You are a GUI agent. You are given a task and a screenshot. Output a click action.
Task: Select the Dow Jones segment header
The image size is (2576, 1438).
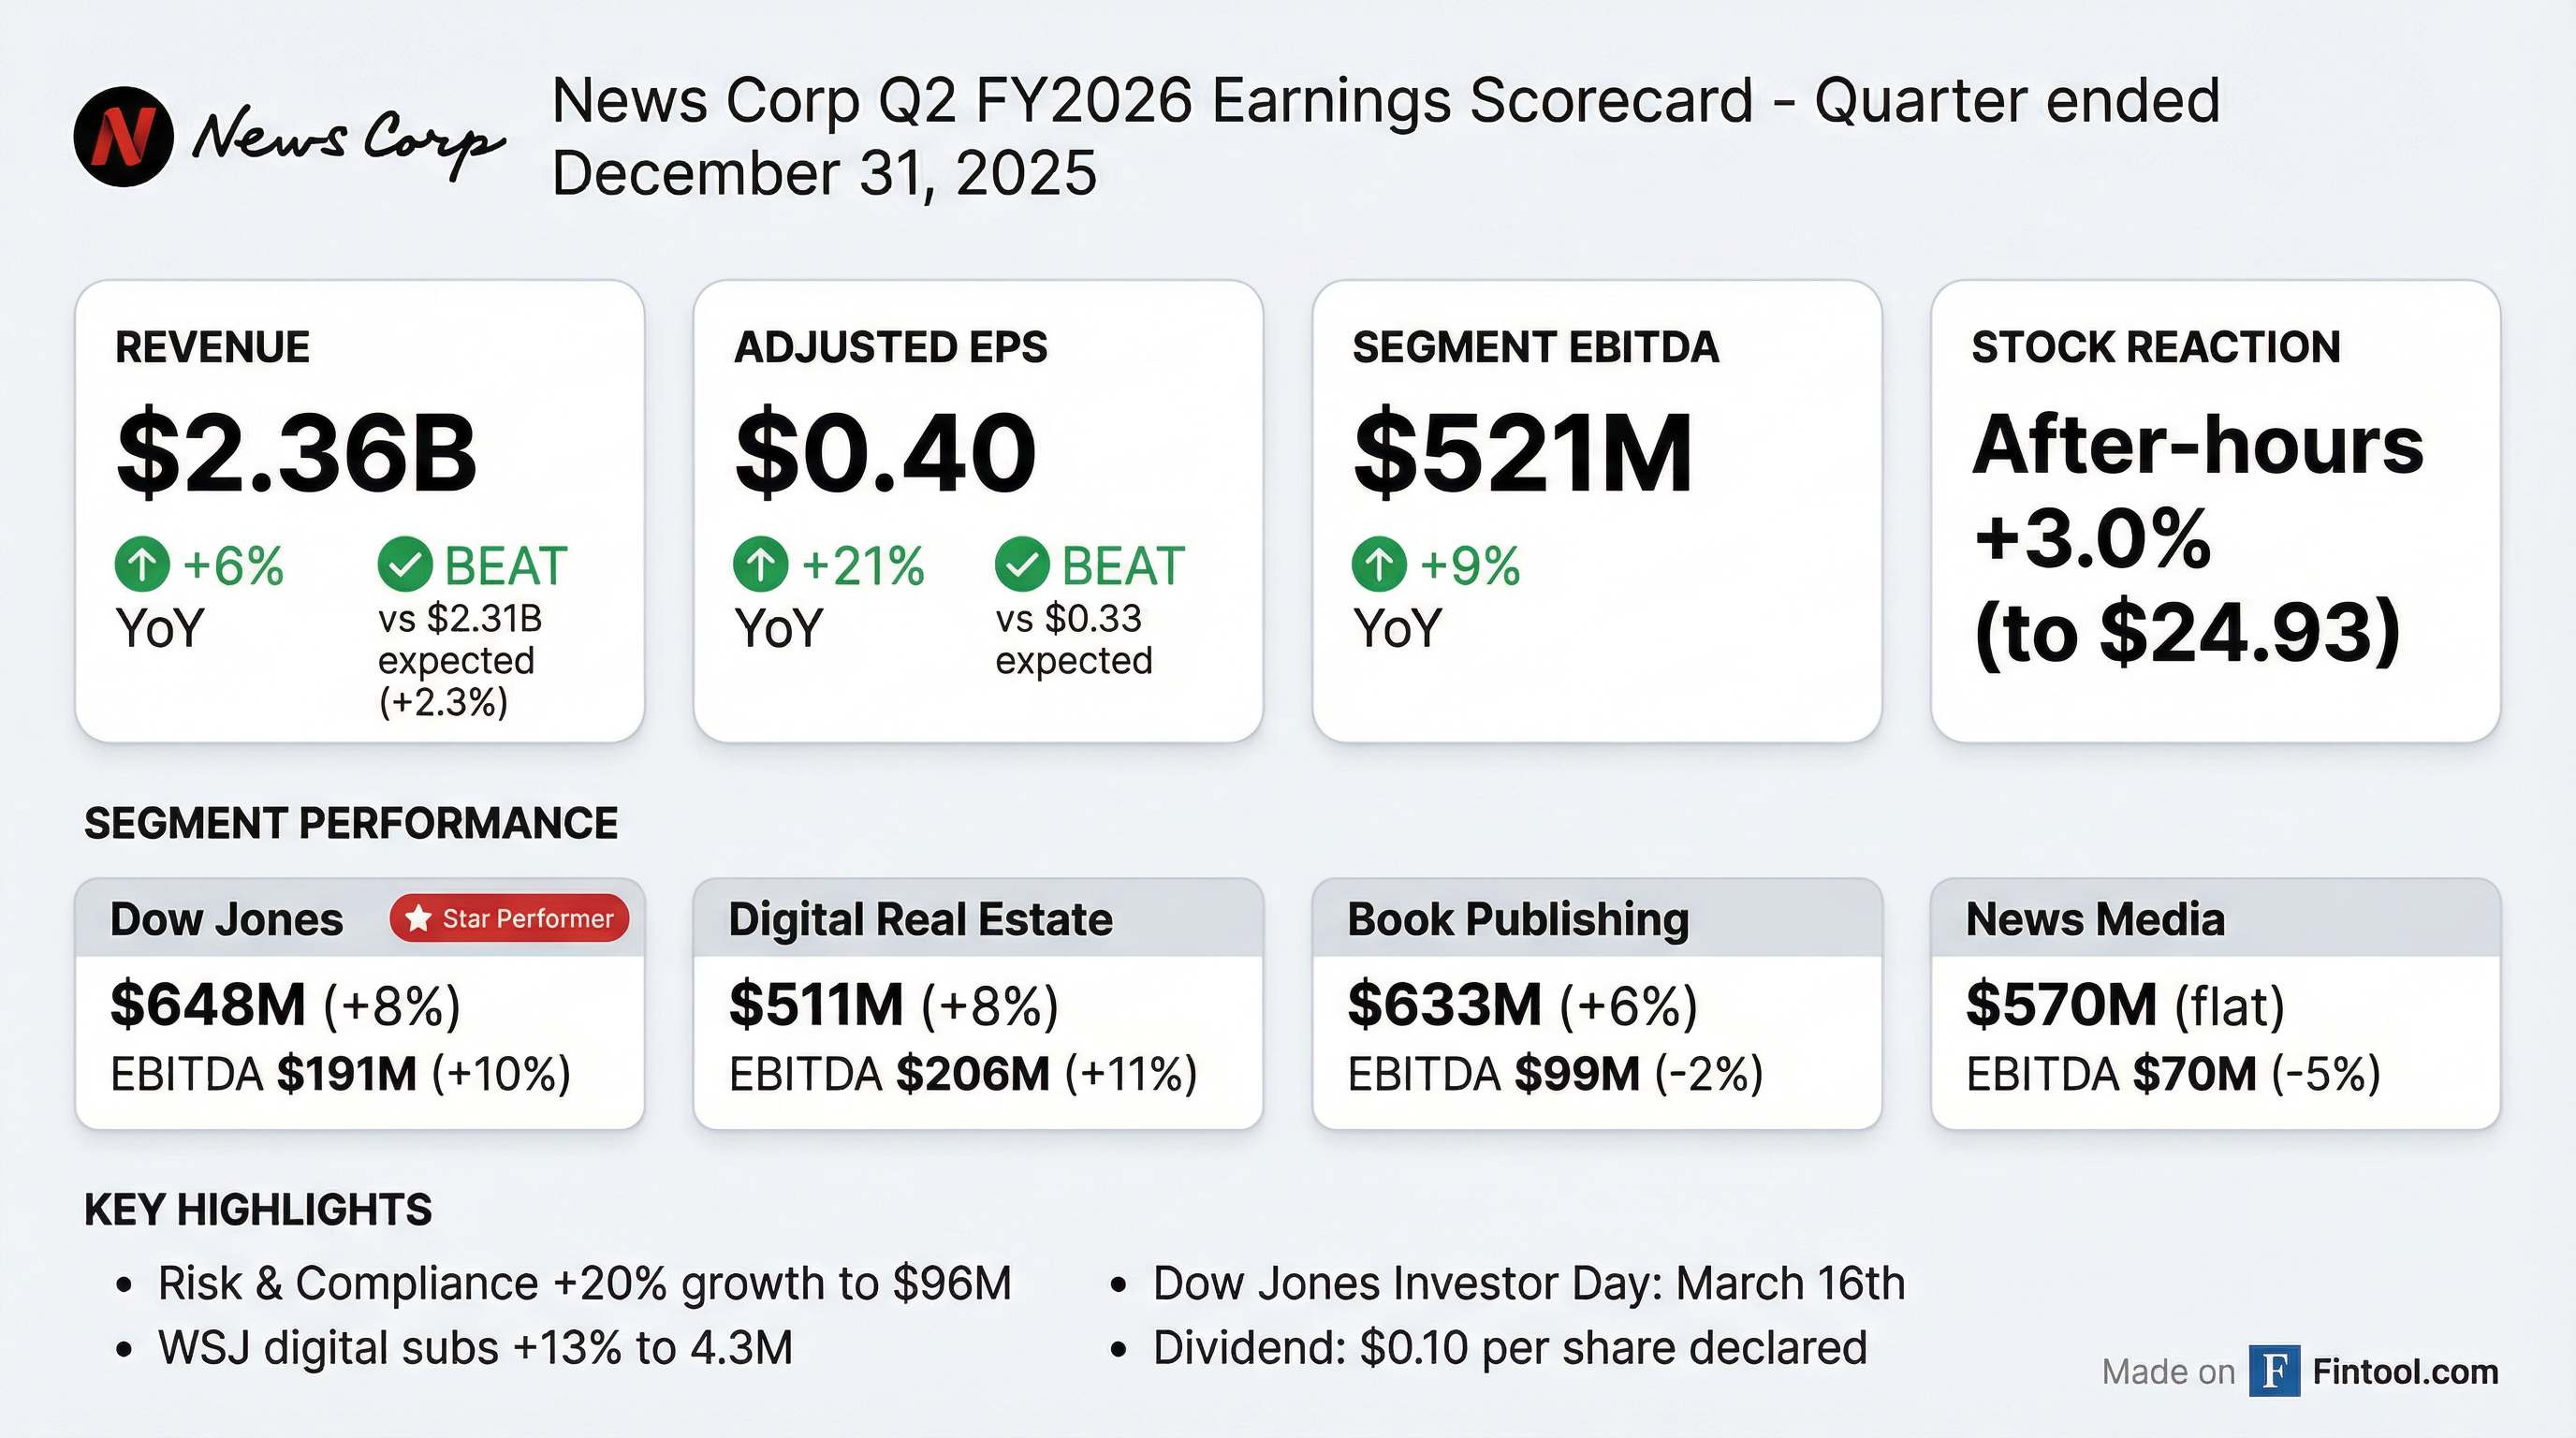point(227,919)
